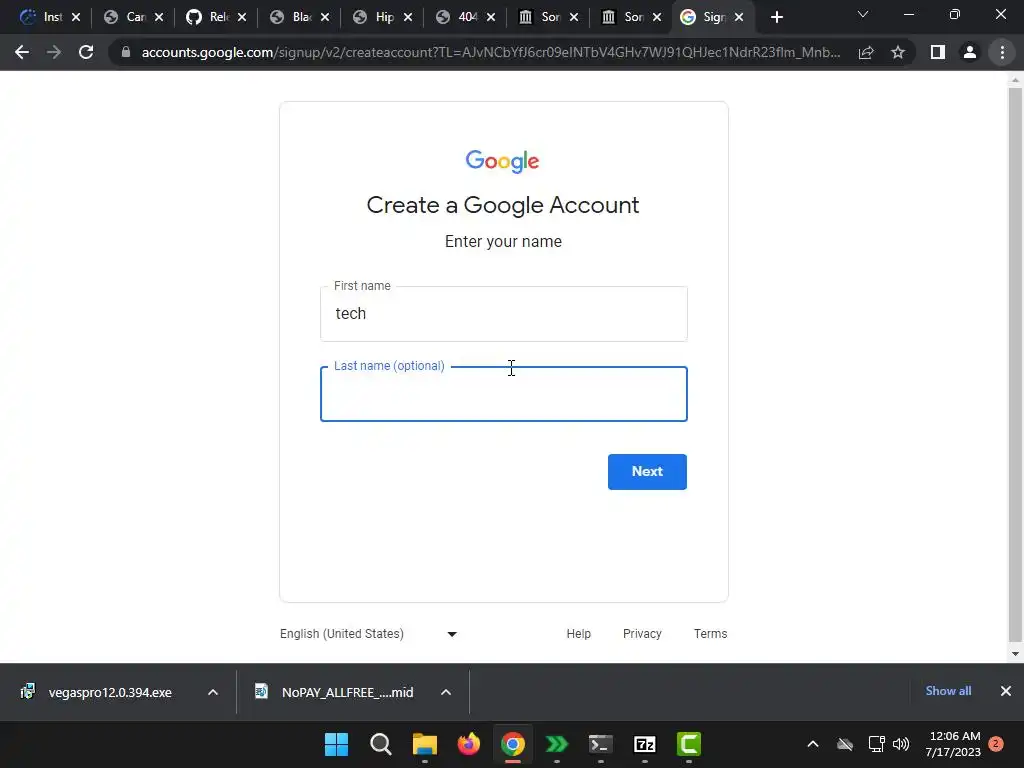Open the Chrome profile menu
1024x768 pixels.
pyautogui.click(x=970, y=52)
